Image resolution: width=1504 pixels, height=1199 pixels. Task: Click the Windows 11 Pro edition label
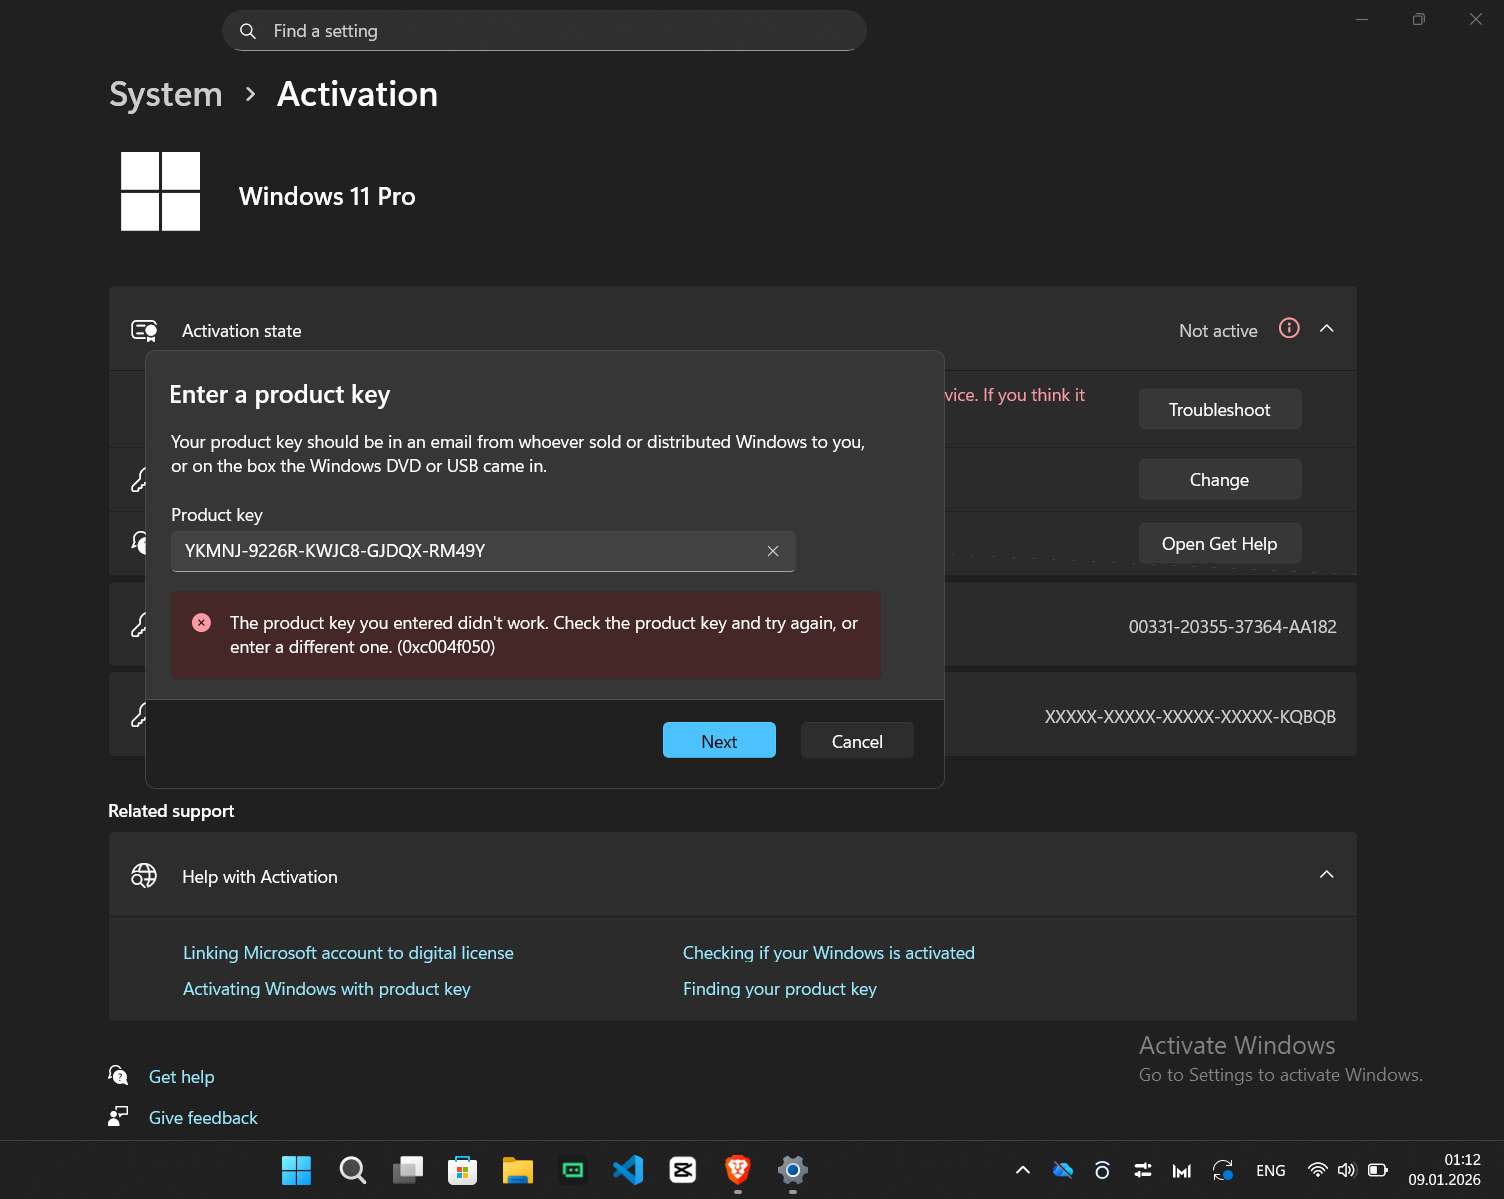coord(327,196)
